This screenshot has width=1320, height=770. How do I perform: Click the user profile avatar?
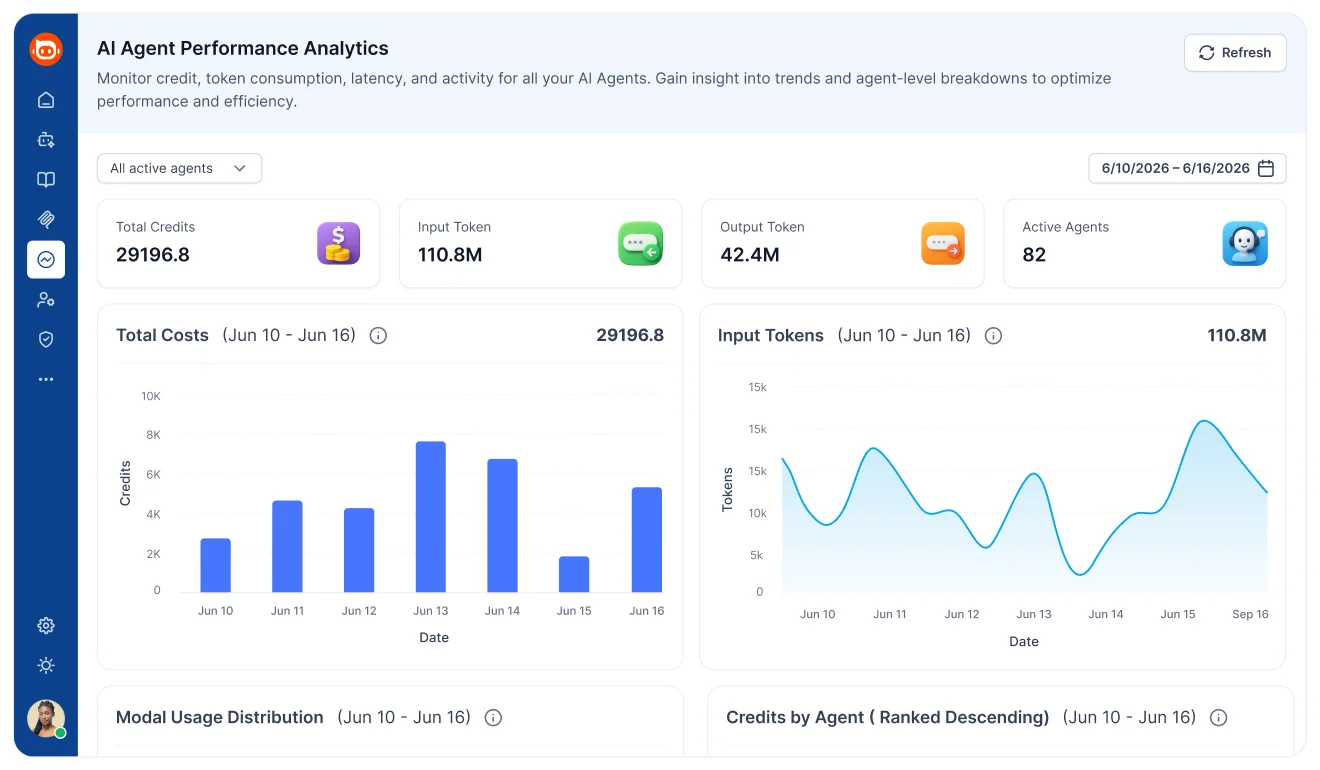pos(46,719)
